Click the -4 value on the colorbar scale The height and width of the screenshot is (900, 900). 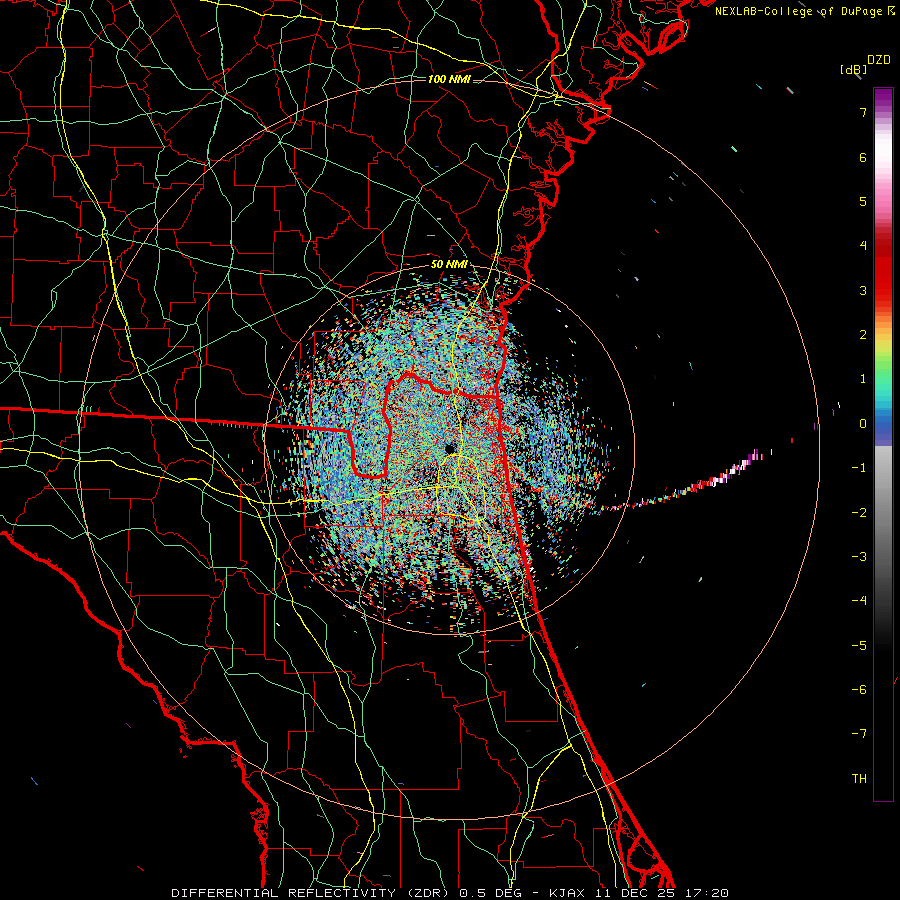tap(859, 601)
